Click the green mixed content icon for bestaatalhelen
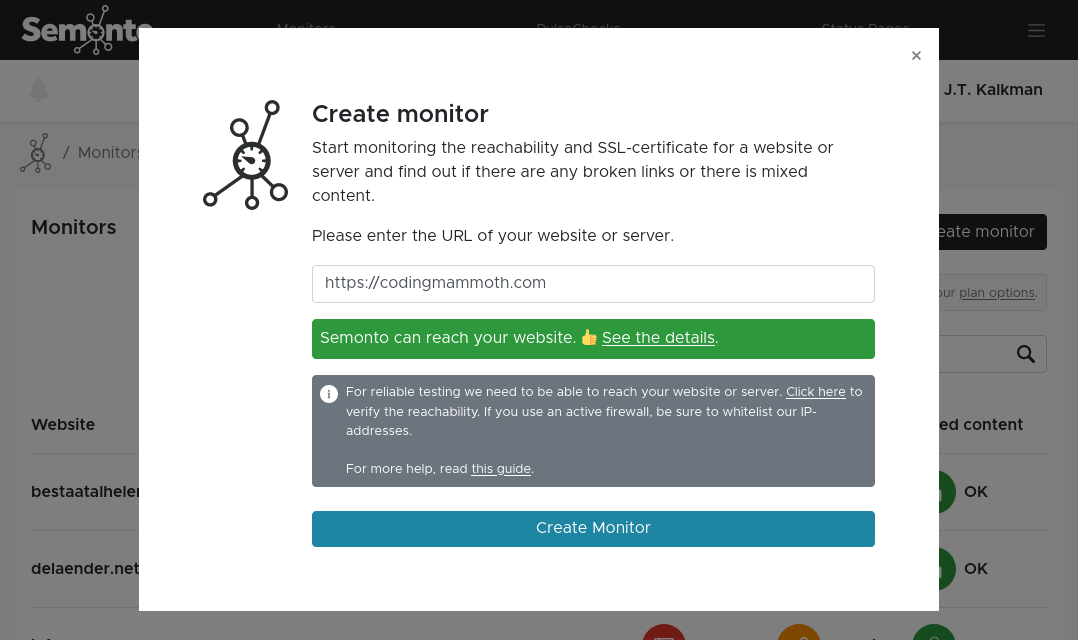The width and height of the screenshot is (1078, 640). point(946,492)
